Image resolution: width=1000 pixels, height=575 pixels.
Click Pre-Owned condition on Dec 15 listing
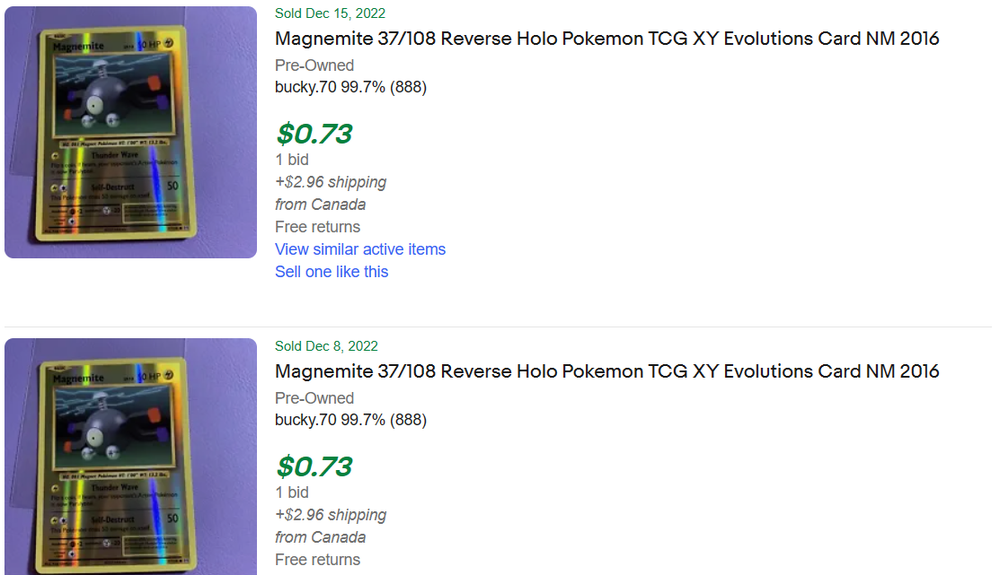314,65
